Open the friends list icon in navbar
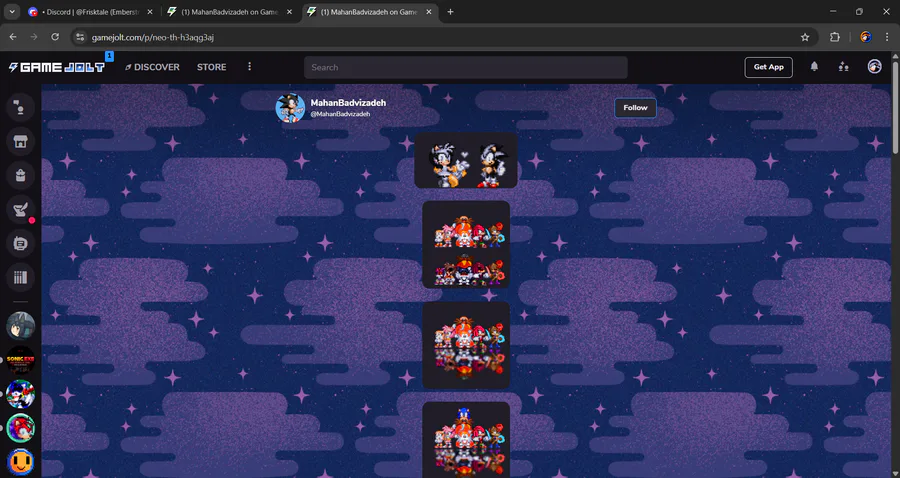 coord(843,67)
